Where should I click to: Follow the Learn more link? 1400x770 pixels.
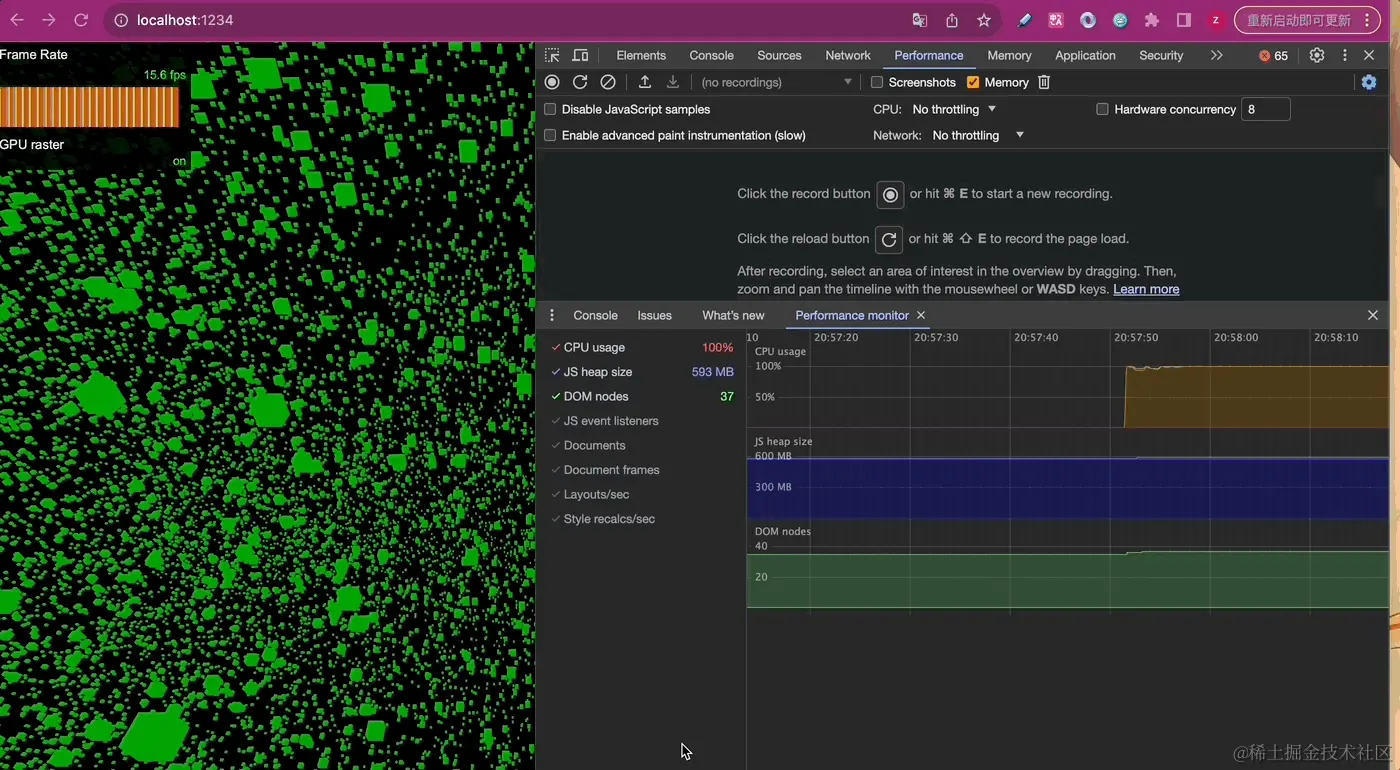click(1146, 289)
